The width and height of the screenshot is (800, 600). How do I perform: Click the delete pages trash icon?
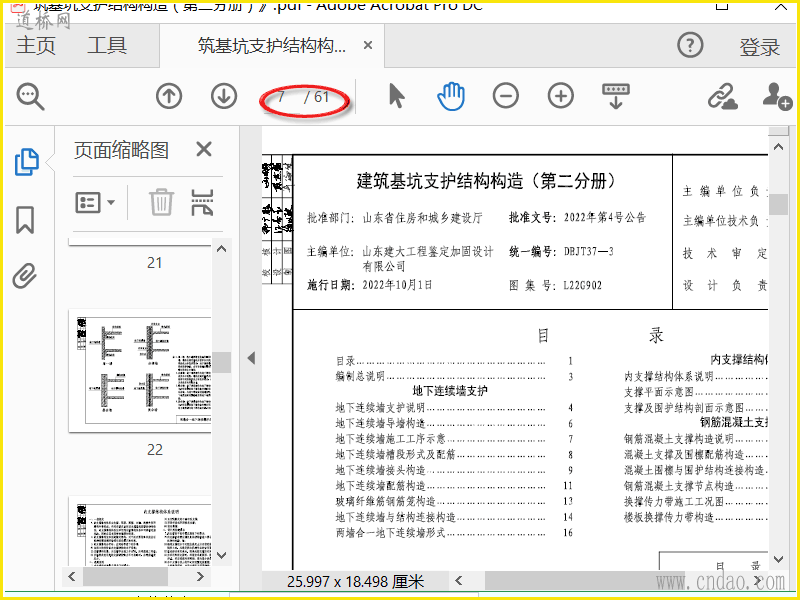[x=161, y=202]
